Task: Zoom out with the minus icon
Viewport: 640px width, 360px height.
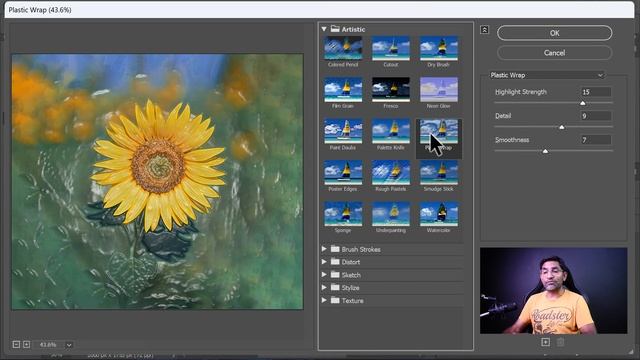Action: click(16, 344)
